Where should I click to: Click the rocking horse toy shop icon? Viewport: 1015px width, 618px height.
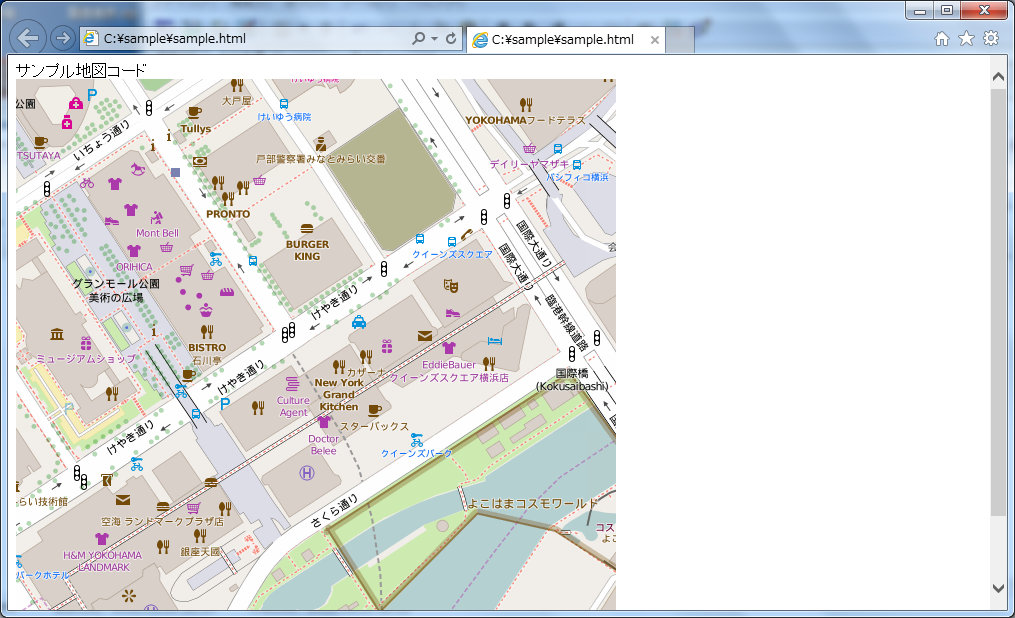tap(138, 170)
